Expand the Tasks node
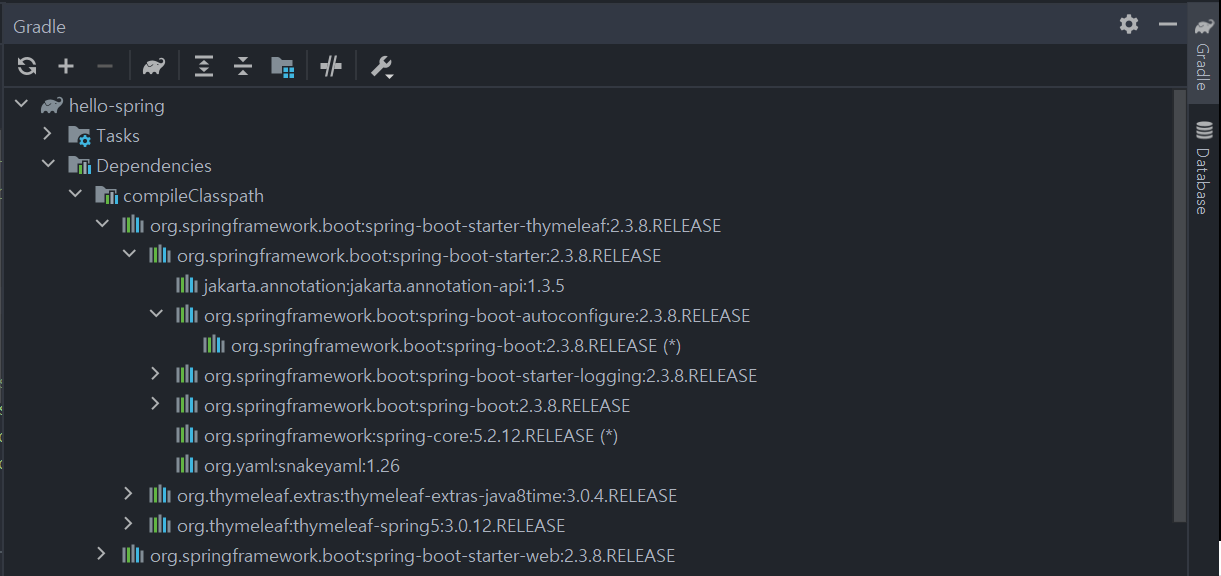 point(47,134)
